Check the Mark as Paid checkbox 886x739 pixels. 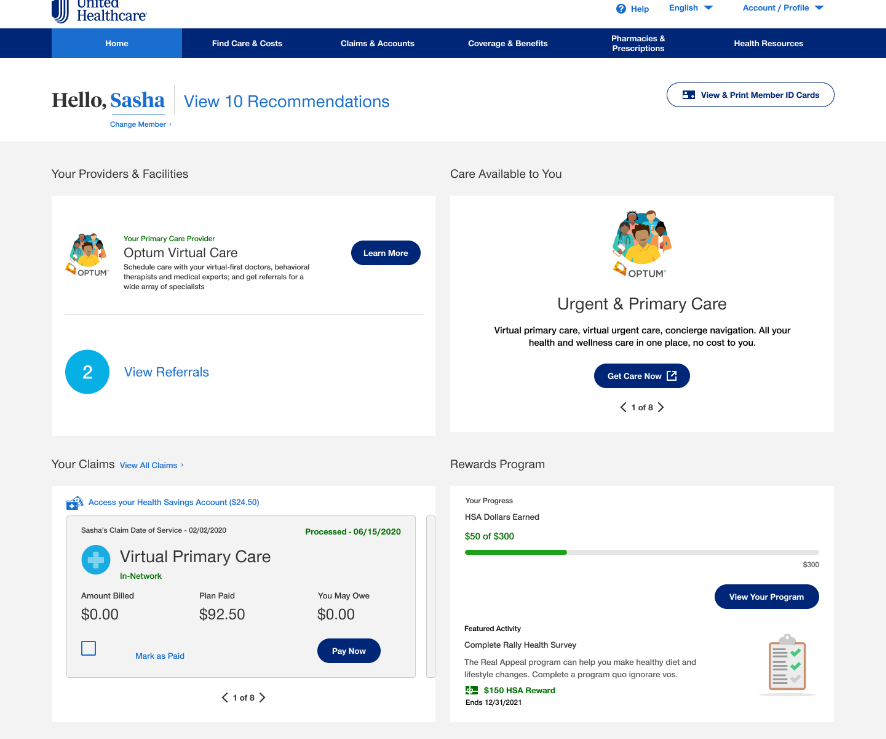coord(89,648)
